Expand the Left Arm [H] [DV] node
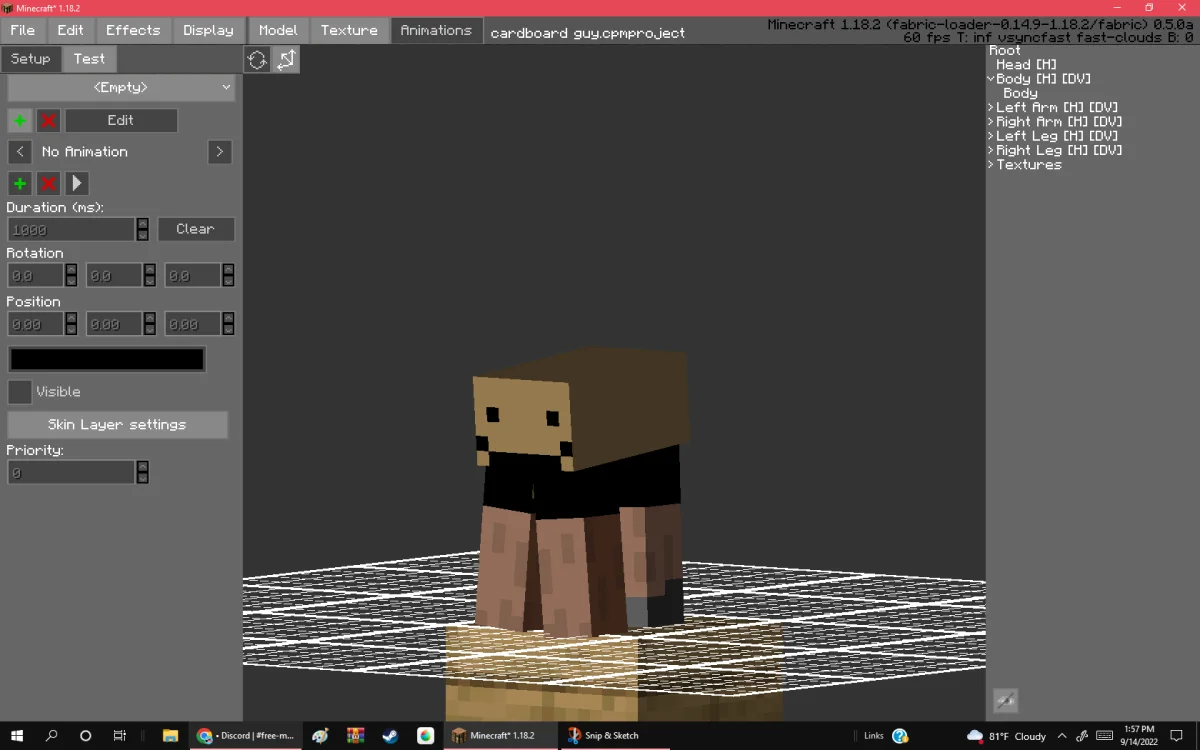 (x=991, y=107)
